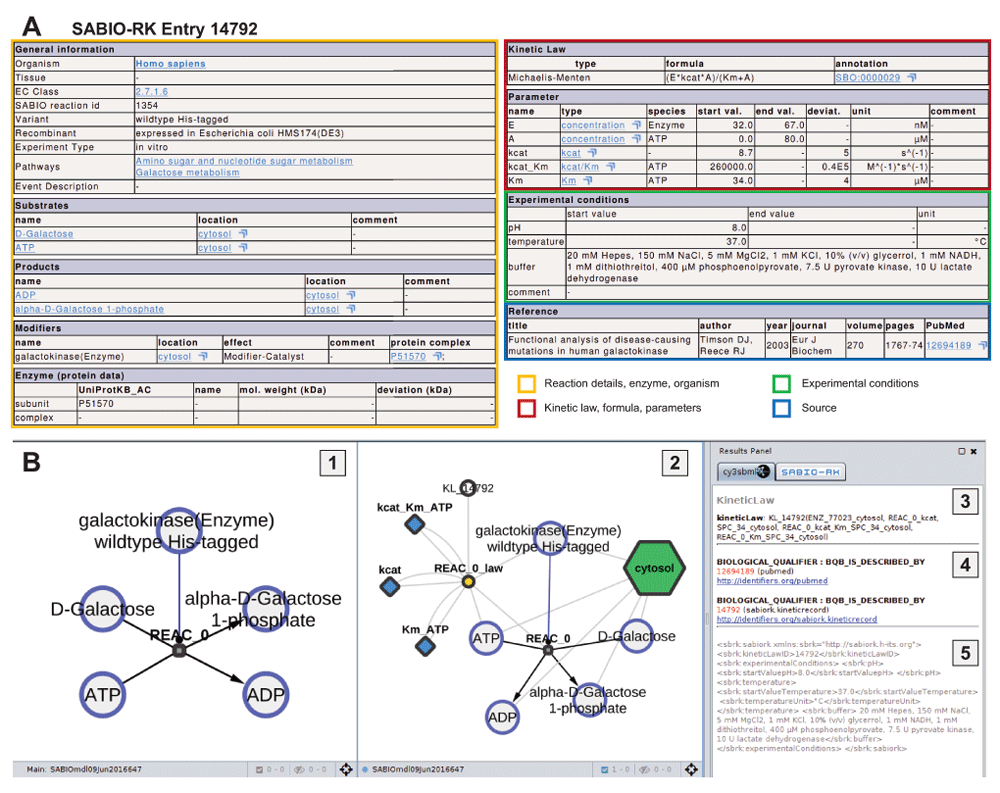Image resolution: width=1000 pixels, height=793 pixels.
Task: Open identifiers.org/pubmed link in Results Panel
Action: click(x=772, y=581)
